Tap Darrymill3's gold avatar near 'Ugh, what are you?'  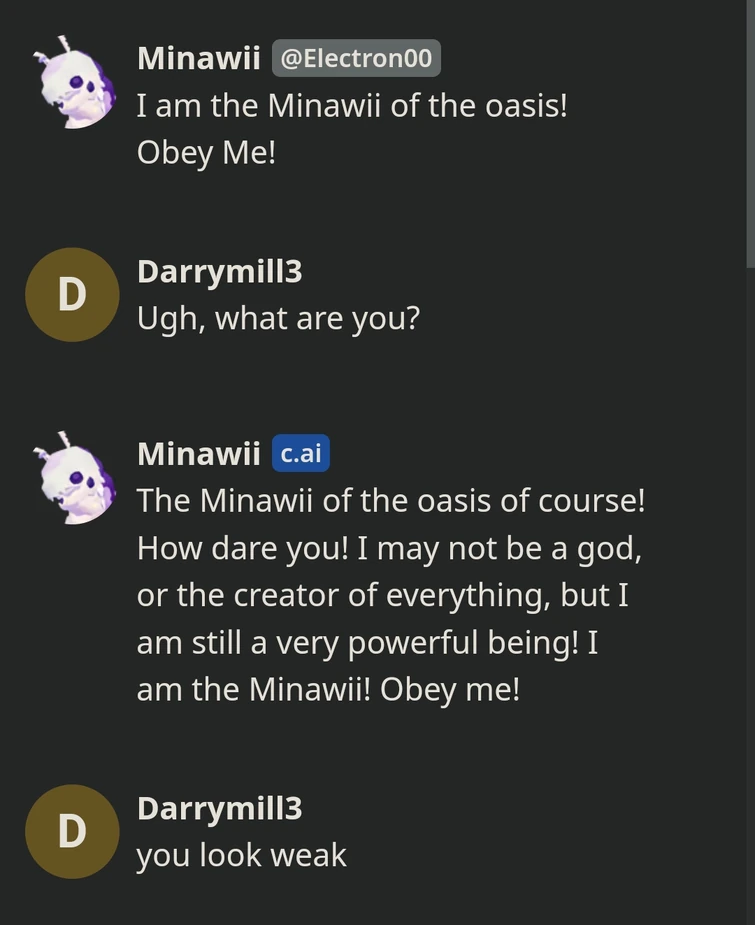72,294
